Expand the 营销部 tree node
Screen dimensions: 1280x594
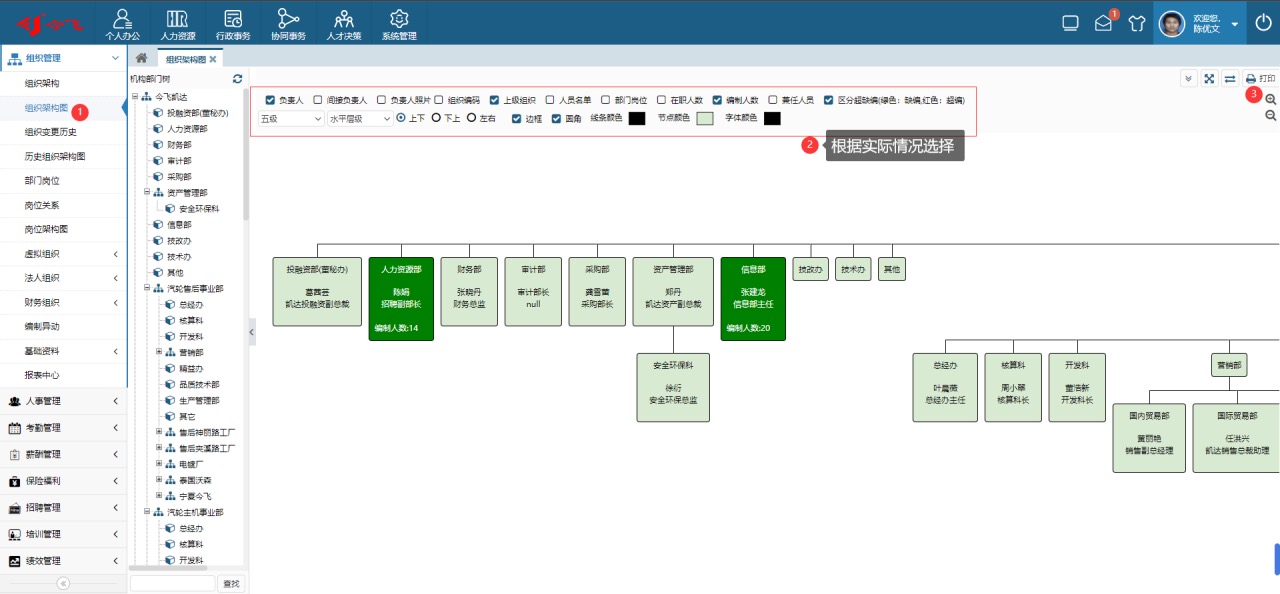(x=158, y=352)
